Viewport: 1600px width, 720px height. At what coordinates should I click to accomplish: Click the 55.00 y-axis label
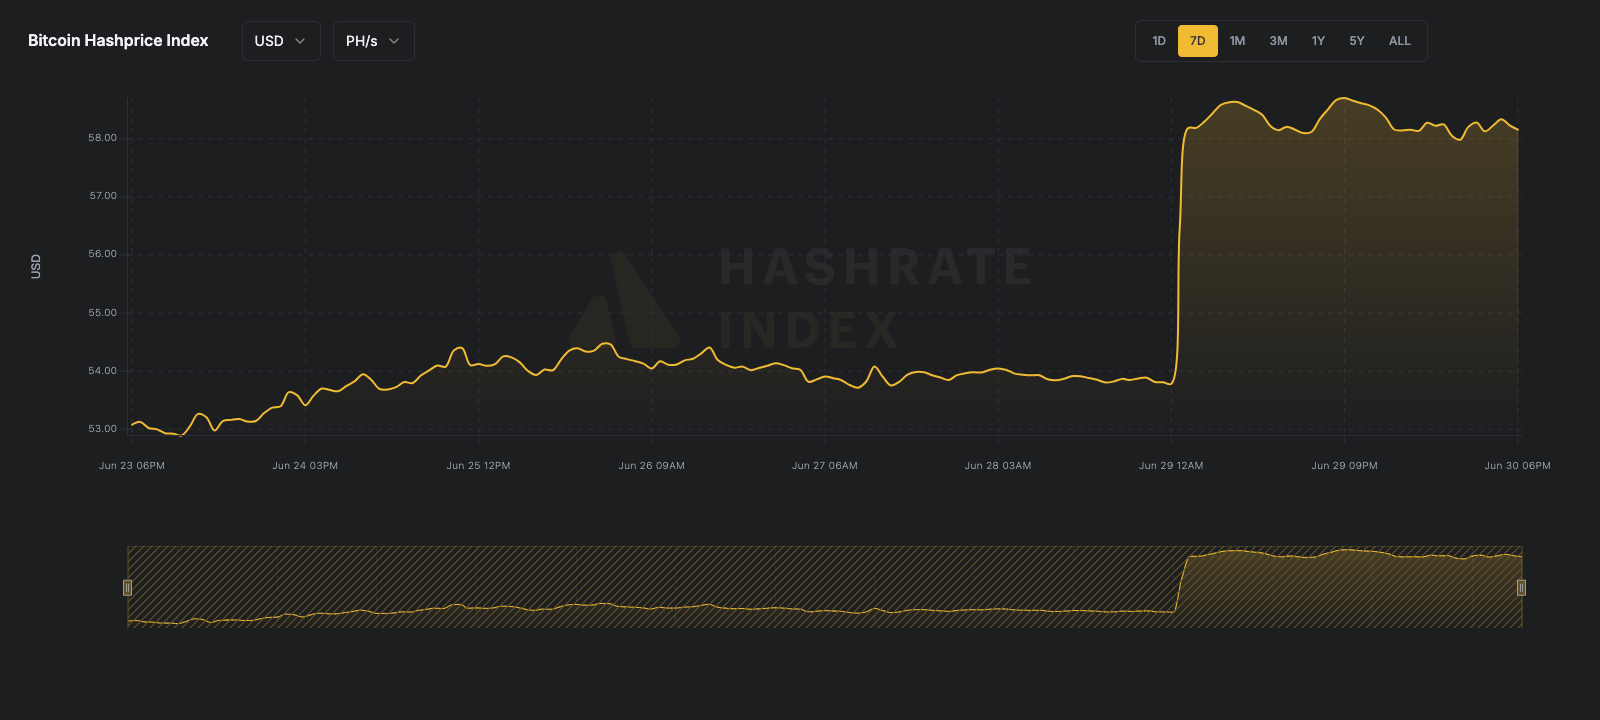point(102,313)
